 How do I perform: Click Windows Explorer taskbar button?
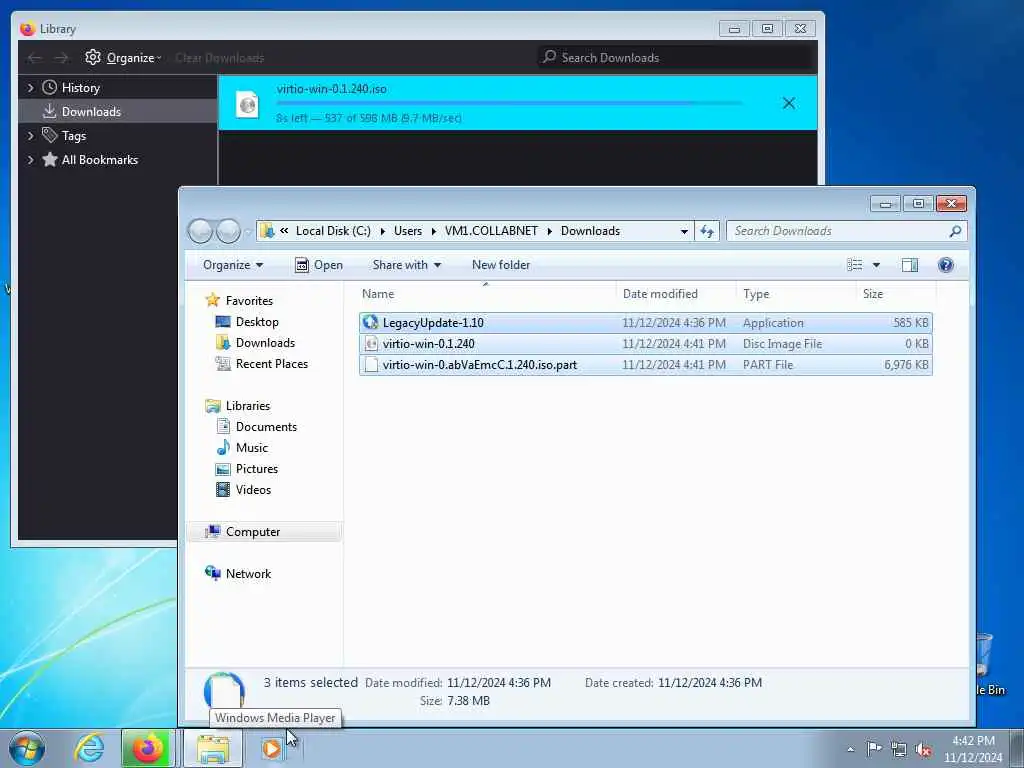coord(213,748)
